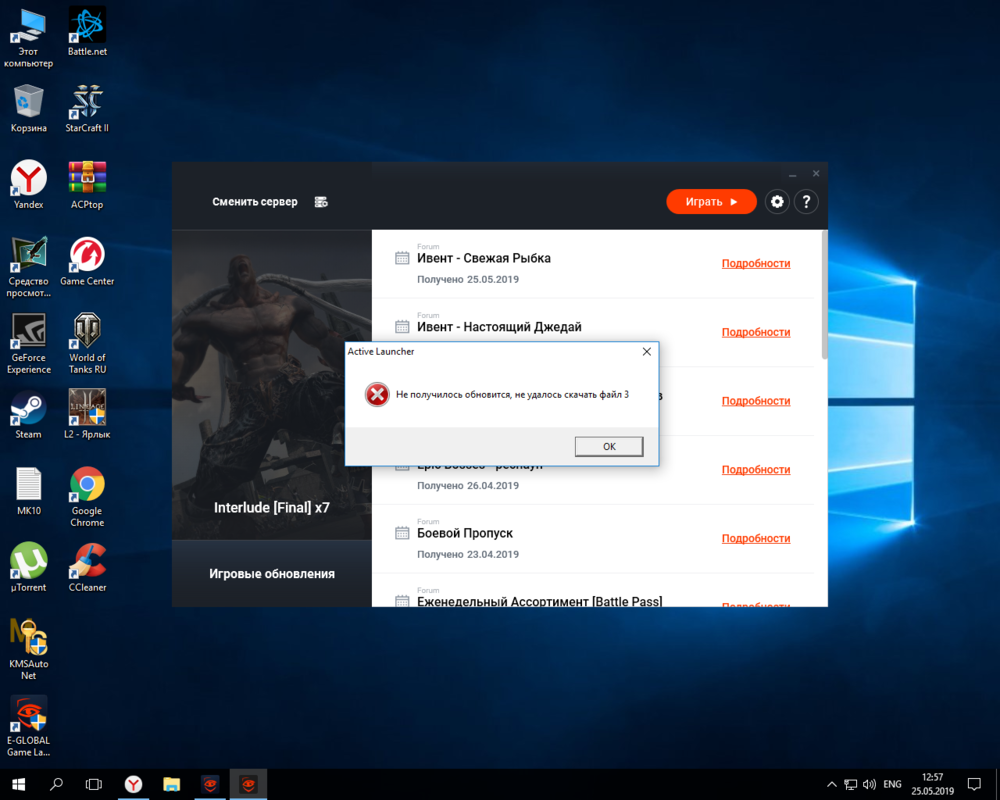This screenshot has width=1000, height=800.
Task: Expand the system tray hidden icons chevron
Action: pos(832,785)
